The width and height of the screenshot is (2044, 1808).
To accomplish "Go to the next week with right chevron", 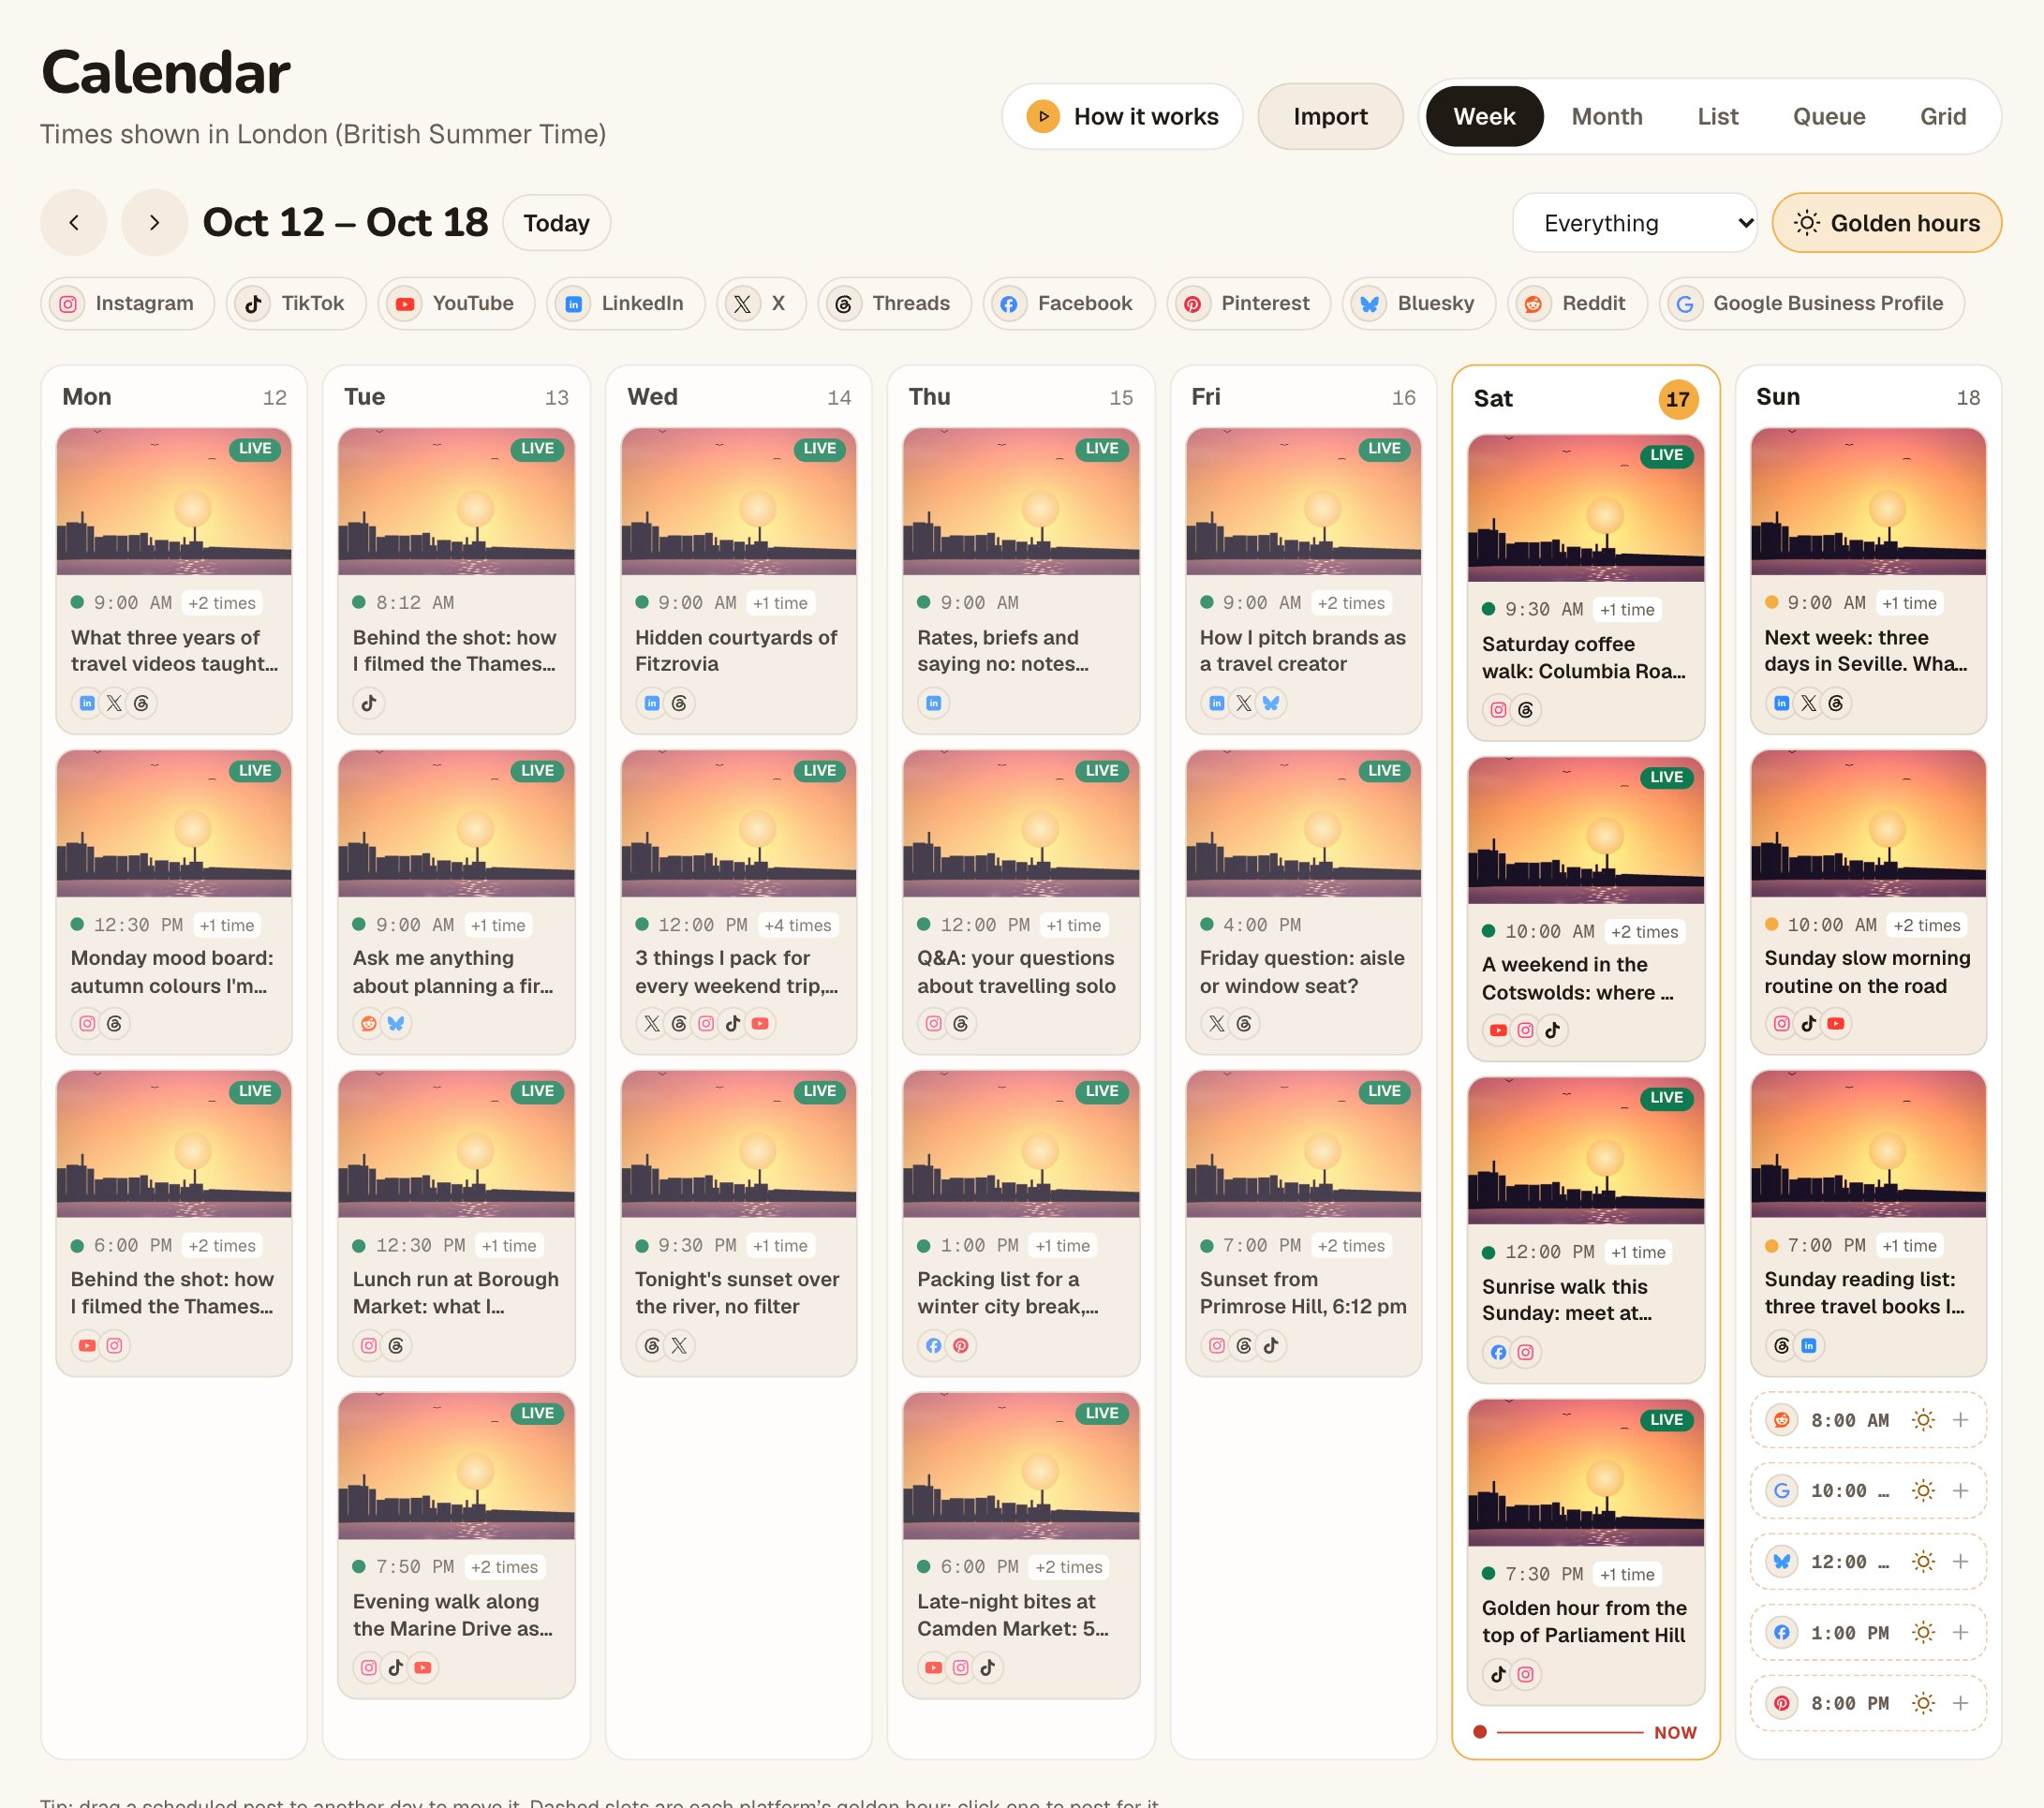I will point(154,222).
